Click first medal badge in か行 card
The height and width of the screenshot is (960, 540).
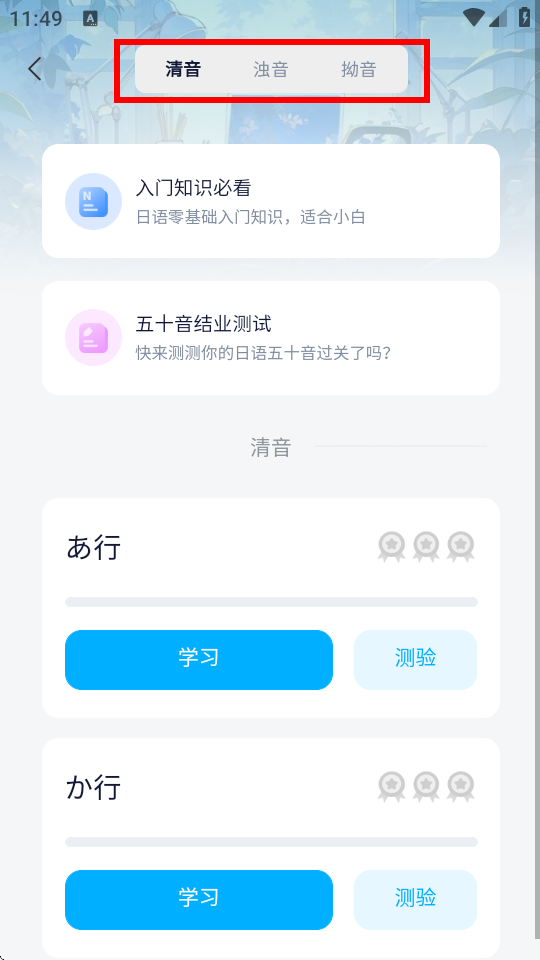pos(392,787)
